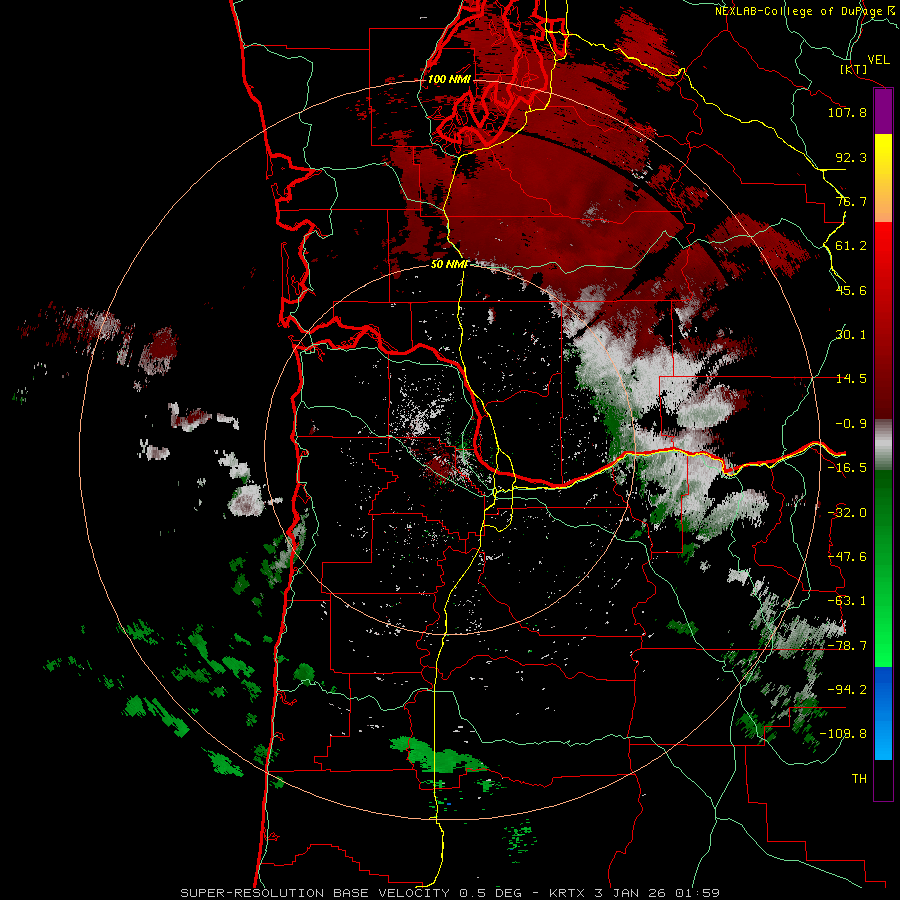Click the [KT] units label
This screenshot has height=900, width=900.
[x=853, y=69]
